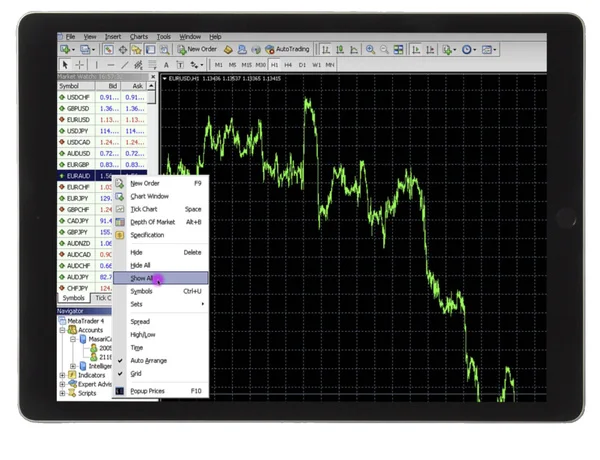
Task: Switch timeframe to M30
Action: (x=261, y=65)
